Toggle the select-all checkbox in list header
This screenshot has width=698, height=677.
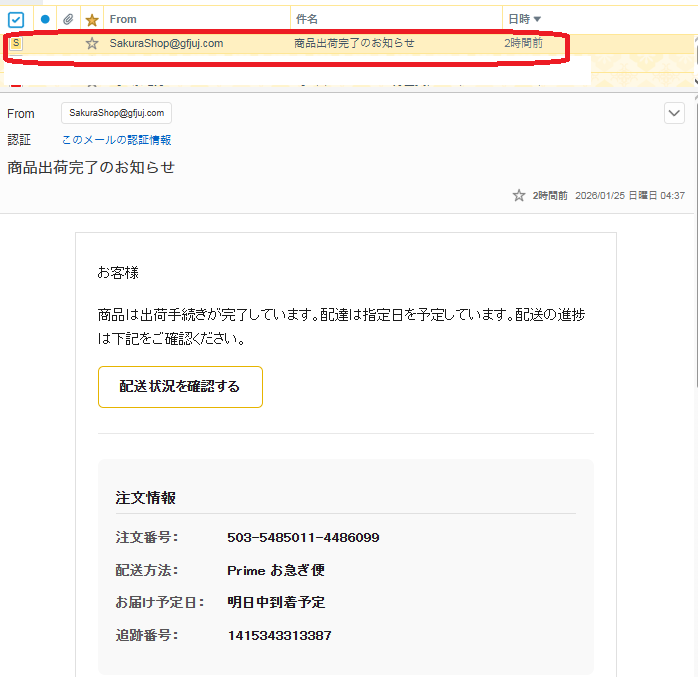[16, 20]
